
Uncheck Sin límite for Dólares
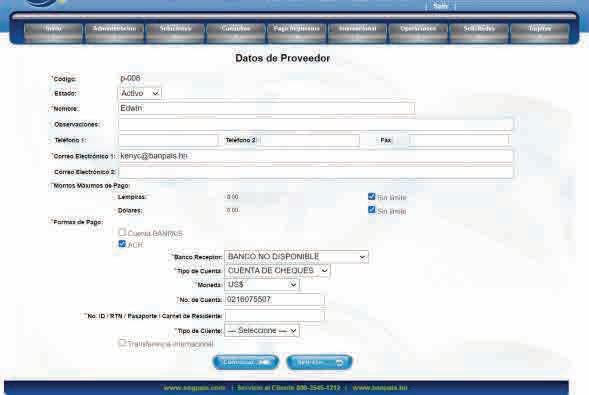[372, 210]
